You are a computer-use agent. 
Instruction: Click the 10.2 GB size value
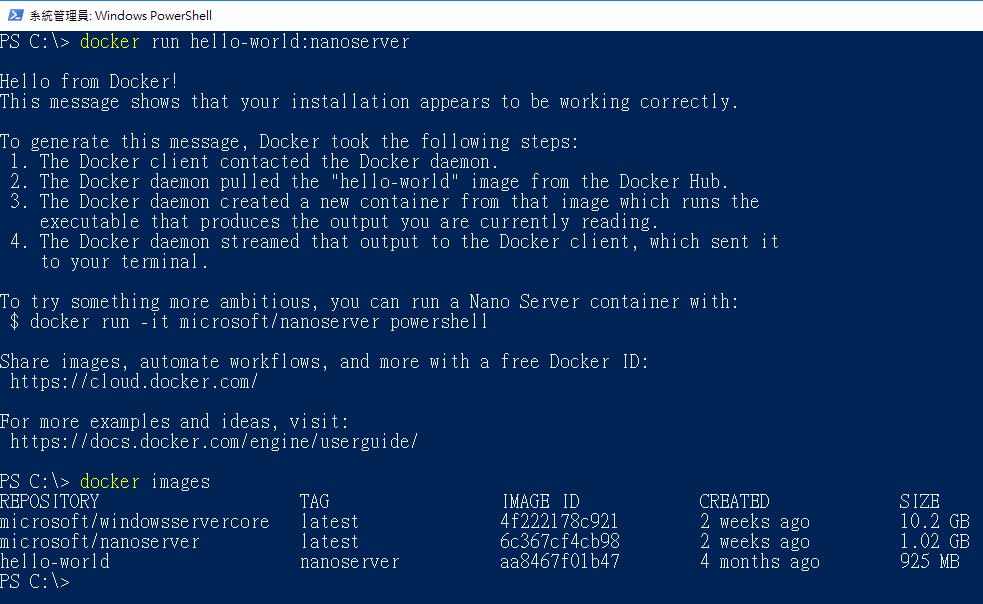(x=935, y=522)
